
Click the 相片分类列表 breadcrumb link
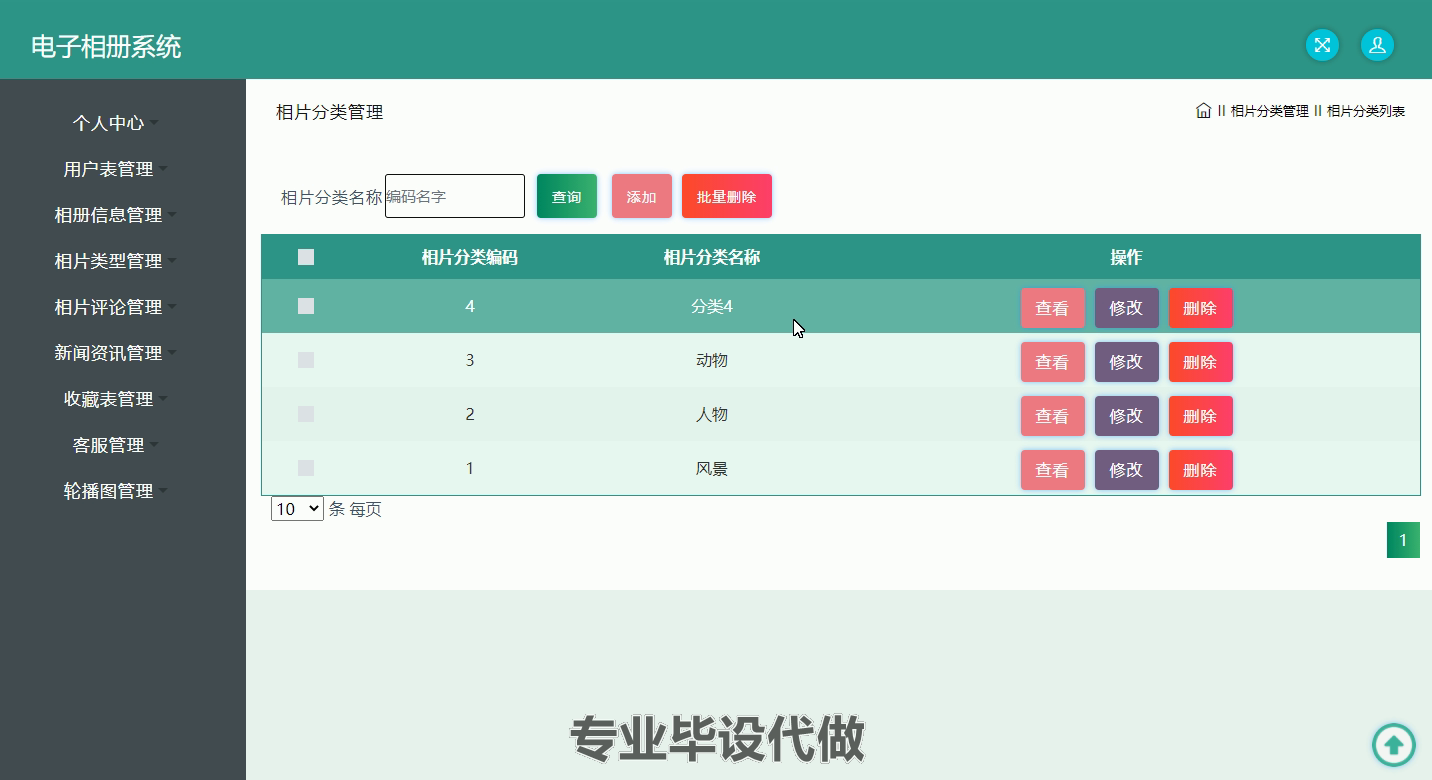1366,111
